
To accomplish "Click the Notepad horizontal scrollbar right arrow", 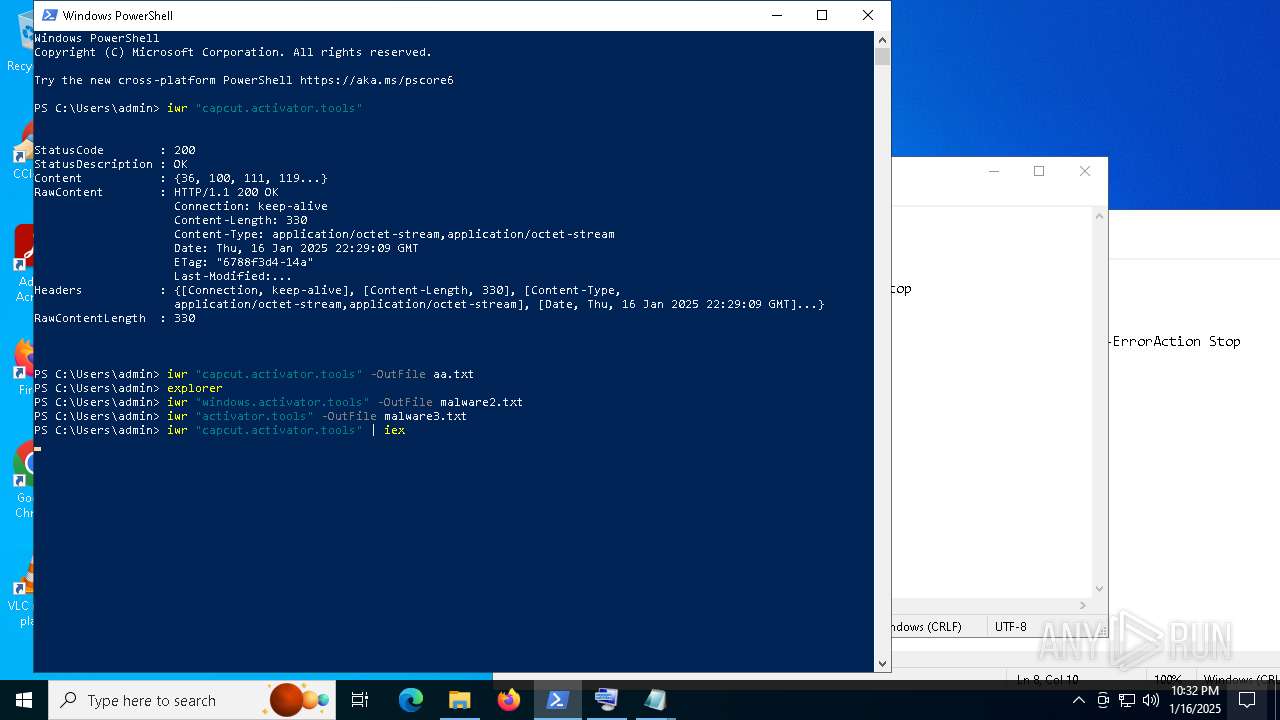I will pyautogui.click(x=1084, y=605).
